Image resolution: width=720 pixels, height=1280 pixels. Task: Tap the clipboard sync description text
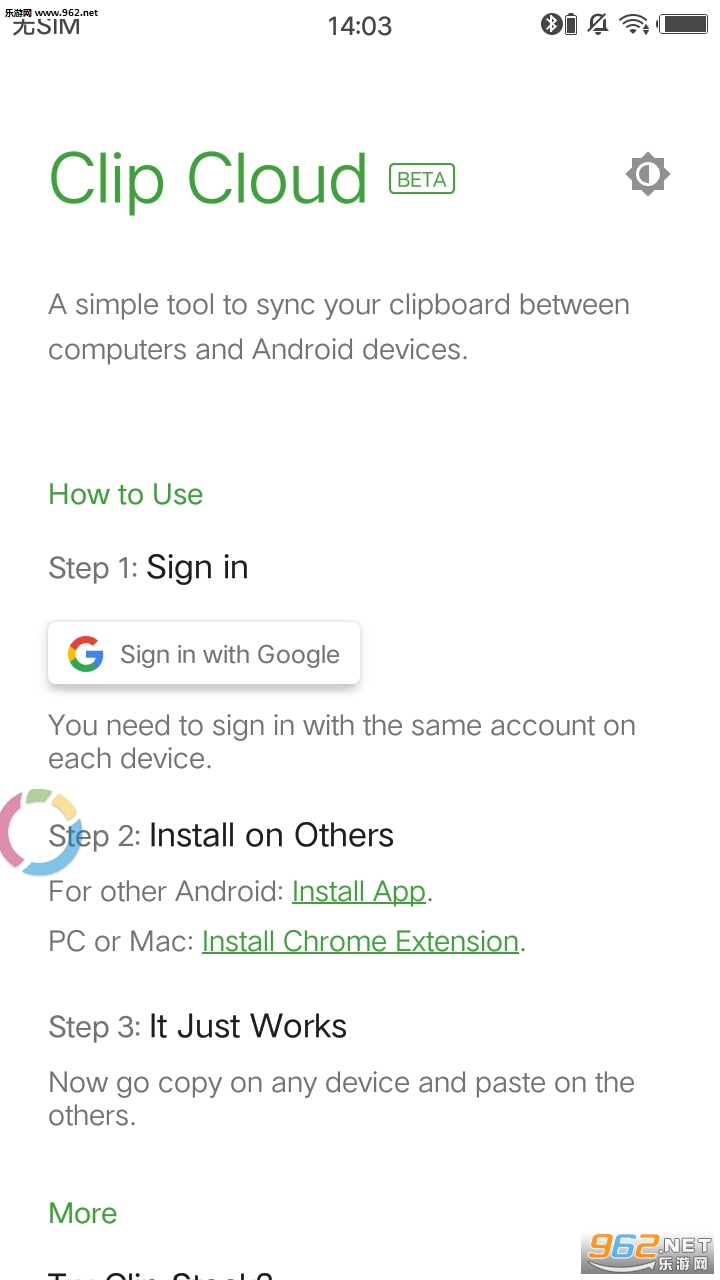[339, 327]
